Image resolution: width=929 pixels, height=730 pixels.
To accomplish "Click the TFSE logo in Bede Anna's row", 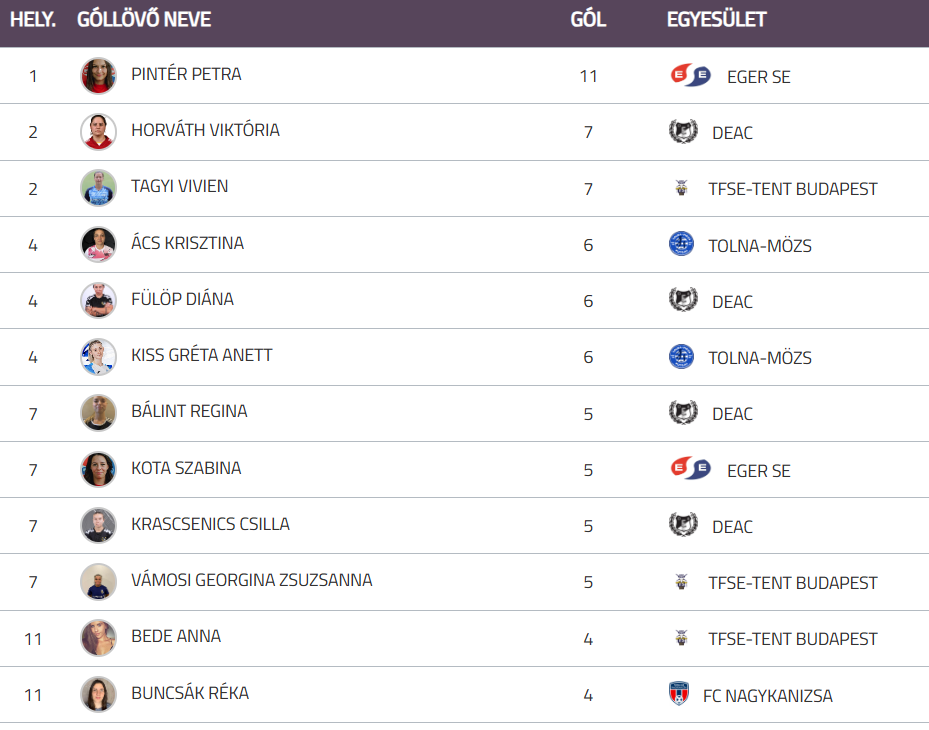I will (681, 638).
